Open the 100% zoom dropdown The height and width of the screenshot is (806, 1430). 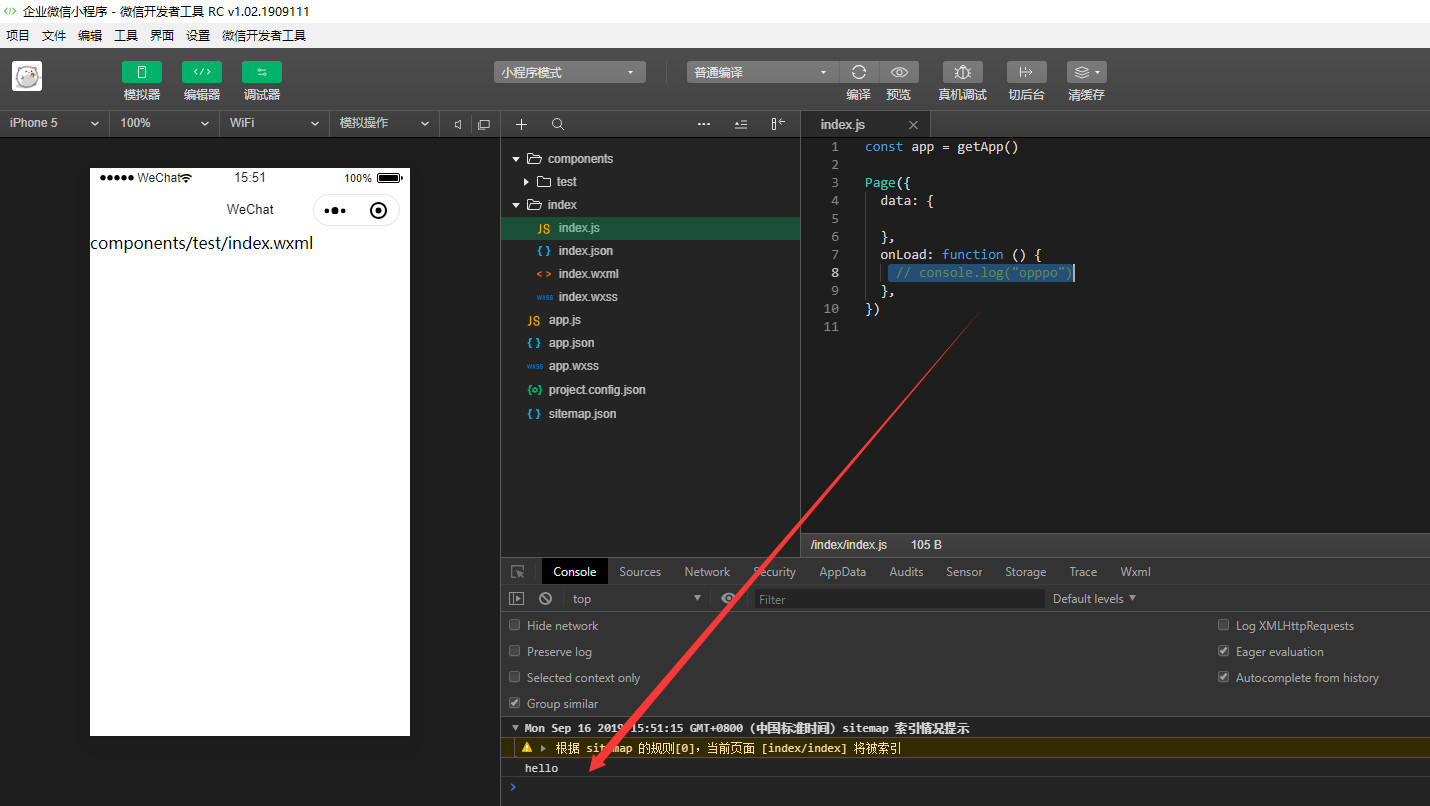coord(165,123)
